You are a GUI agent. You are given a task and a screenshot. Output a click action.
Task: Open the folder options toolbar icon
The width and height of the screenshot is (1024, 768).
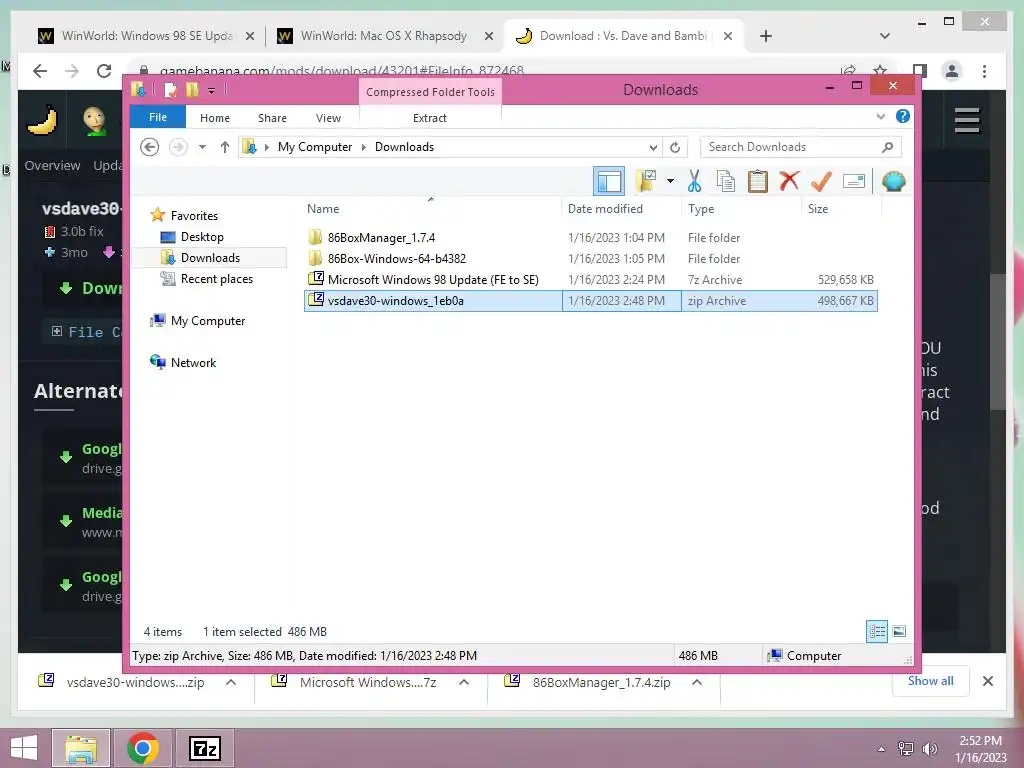(647, 181)
